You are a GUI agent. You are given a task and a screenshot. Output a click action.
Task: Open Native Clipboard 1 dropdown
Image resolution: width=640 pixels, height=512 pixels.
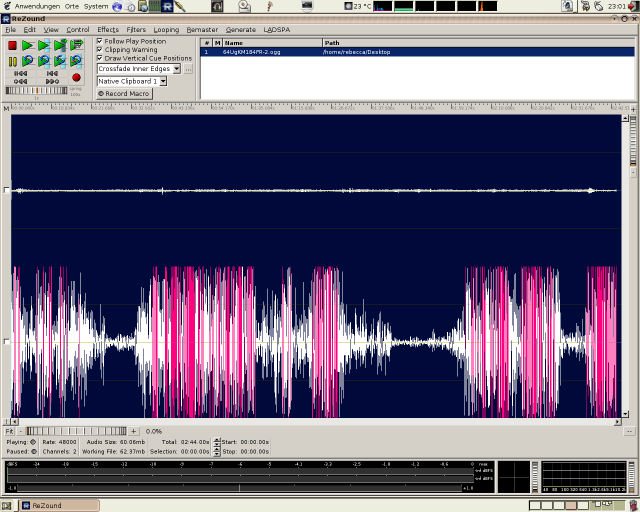[132, 81]
